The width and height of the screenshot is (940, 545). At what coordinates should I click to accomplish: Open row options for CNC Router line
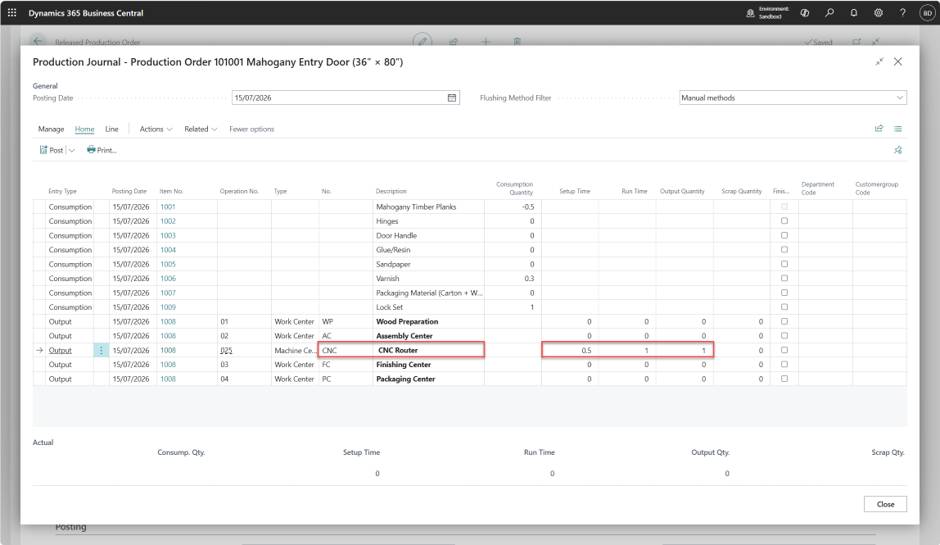[101, 350]
